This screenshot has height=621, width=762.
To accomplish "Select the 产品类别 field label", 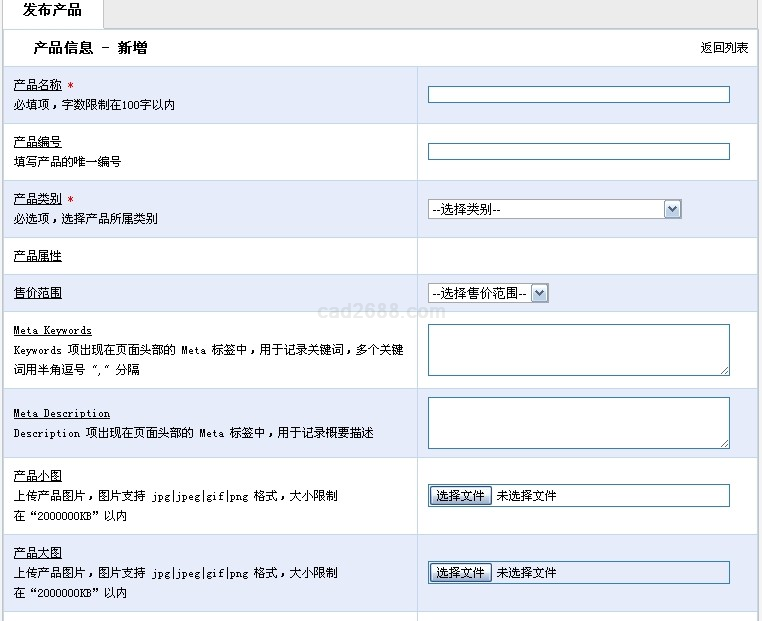I will pyautogui.click(x=38, y=199).
